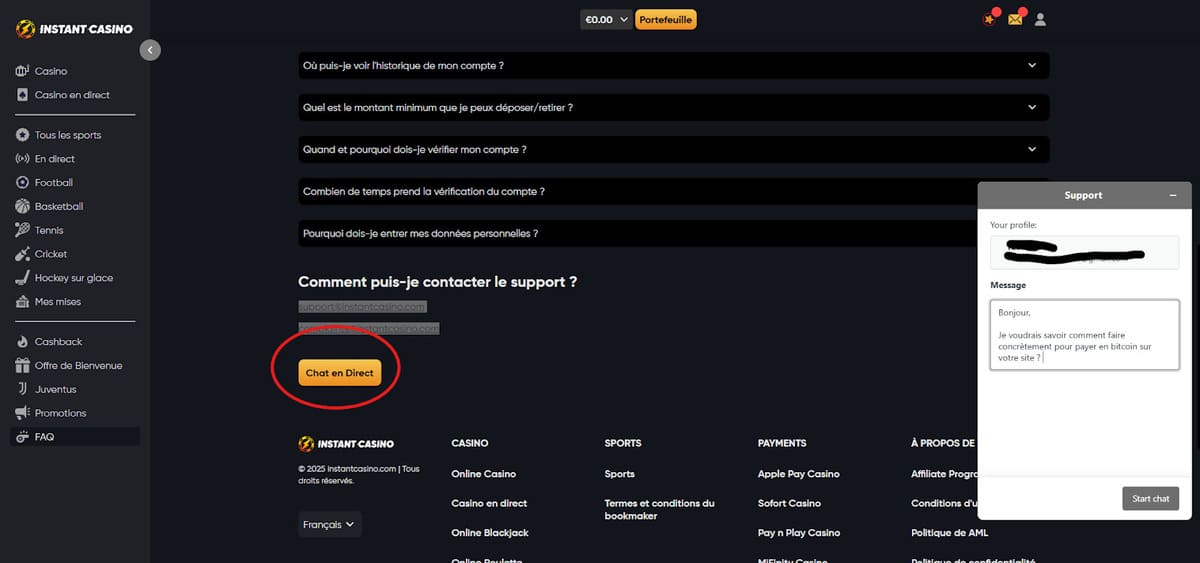Select the Tous les sports icon

23,135
